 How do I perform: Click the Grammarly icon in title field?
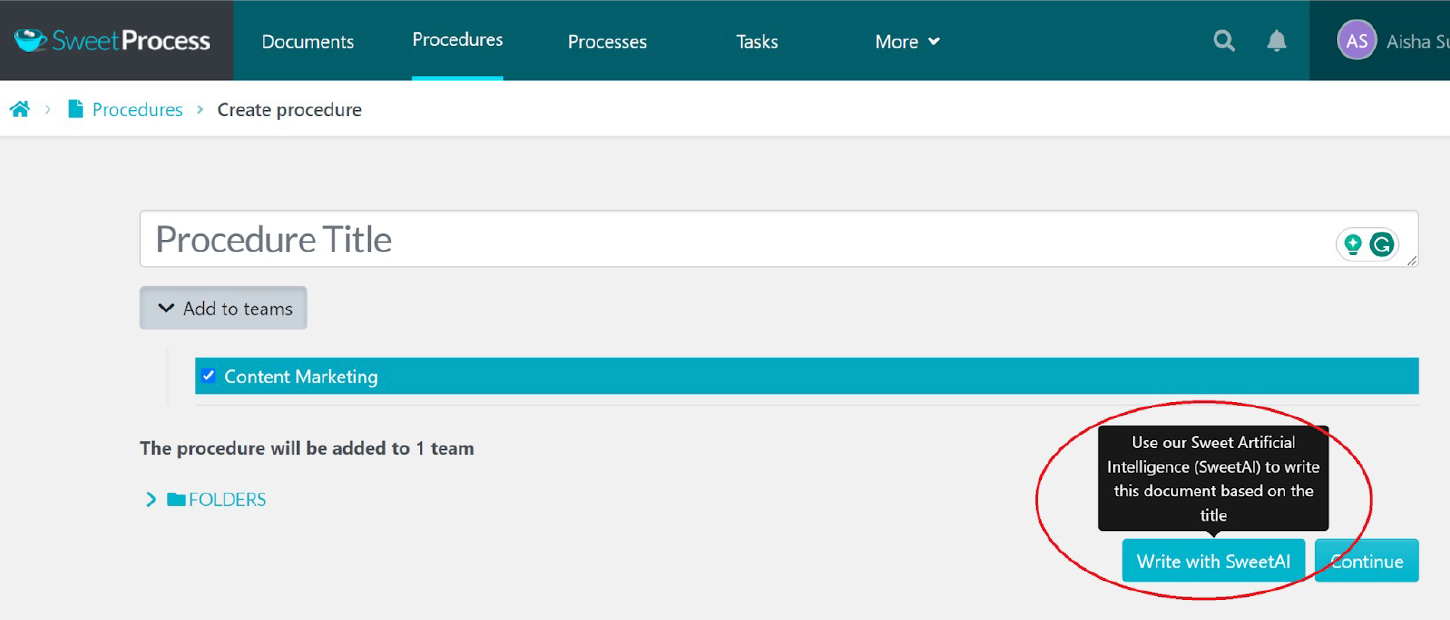[1382, 244]
